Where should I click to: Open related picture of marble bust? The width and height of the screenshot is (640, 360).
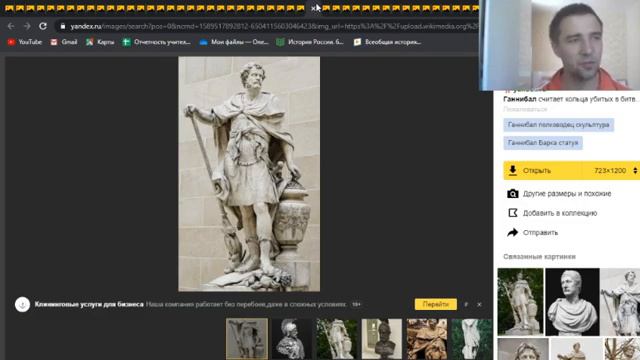click(572, 302)
